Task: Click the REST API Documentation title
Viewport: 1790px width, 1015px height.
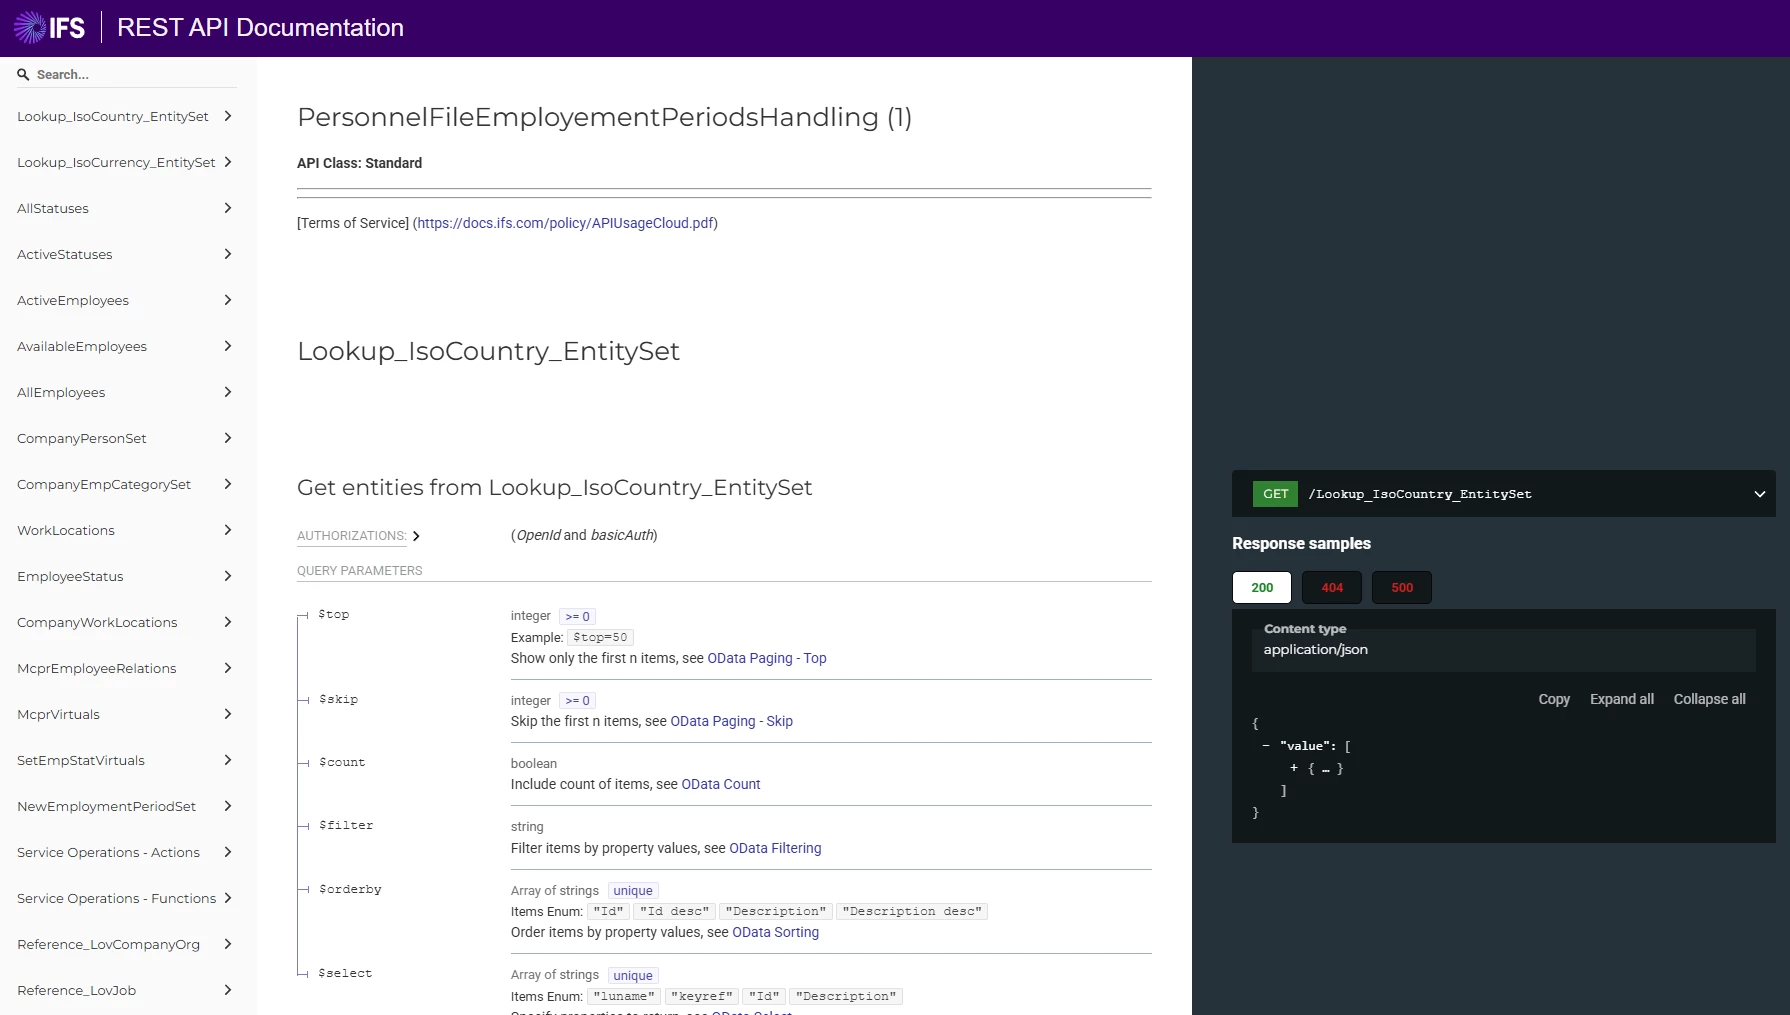Action: tap(260, 28)
